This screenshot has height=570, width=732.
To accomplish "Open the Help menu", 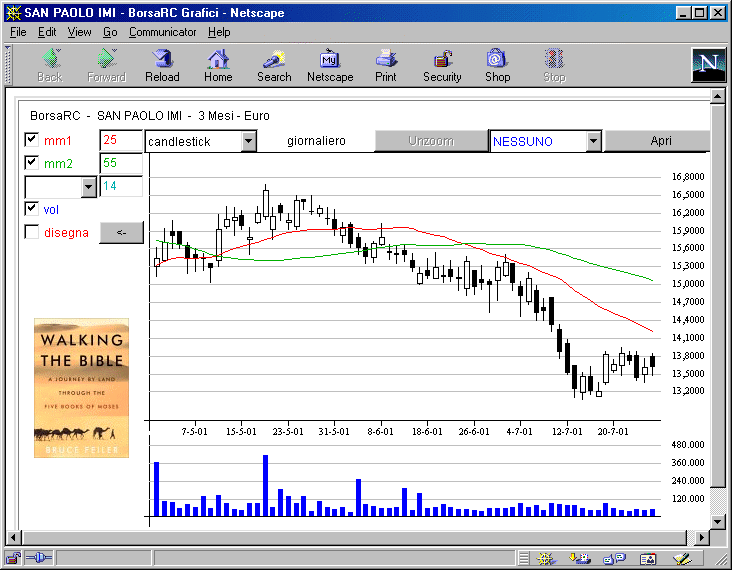I will pyautogui.click(x=219, y=32).
